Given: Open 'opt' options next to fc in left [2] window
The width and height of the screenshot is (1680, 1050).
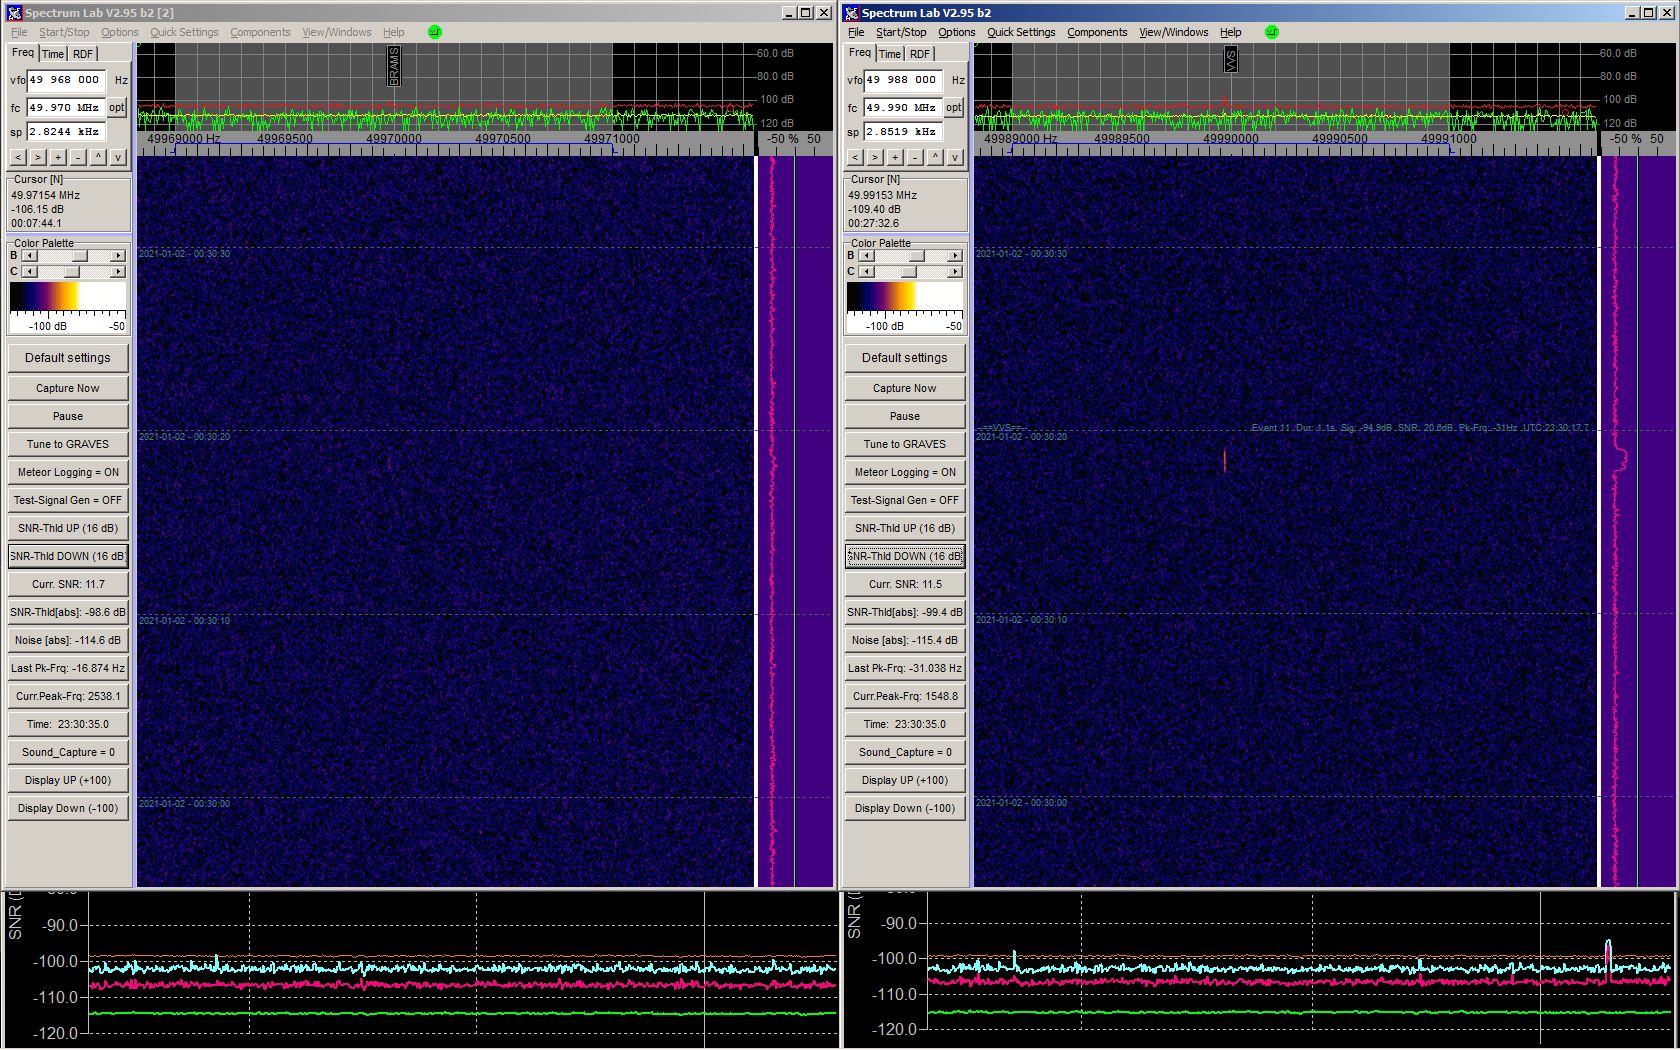Looking at the screenshot, I should [117, 107].
